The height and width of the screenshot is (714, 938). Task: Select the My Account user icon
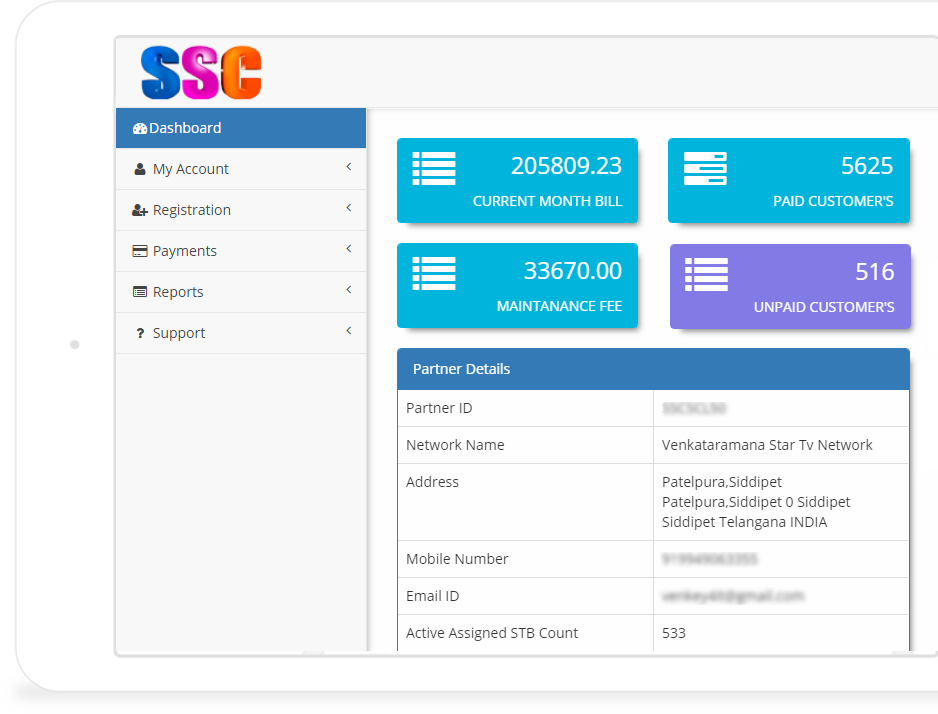coord(140,169)
